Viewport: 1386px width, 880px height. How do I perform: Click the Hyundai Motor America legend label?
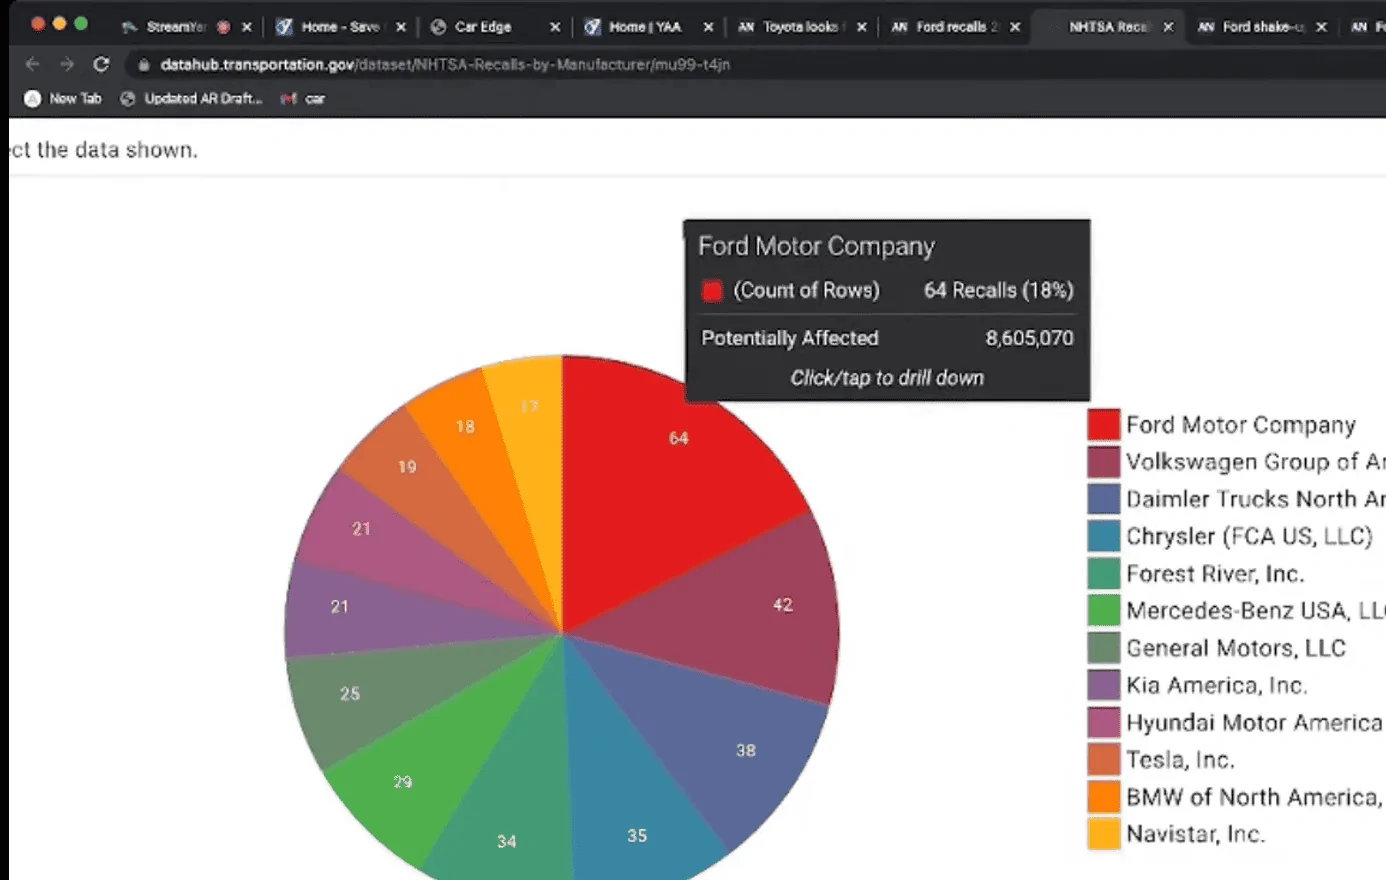[x=1254, y=722]
